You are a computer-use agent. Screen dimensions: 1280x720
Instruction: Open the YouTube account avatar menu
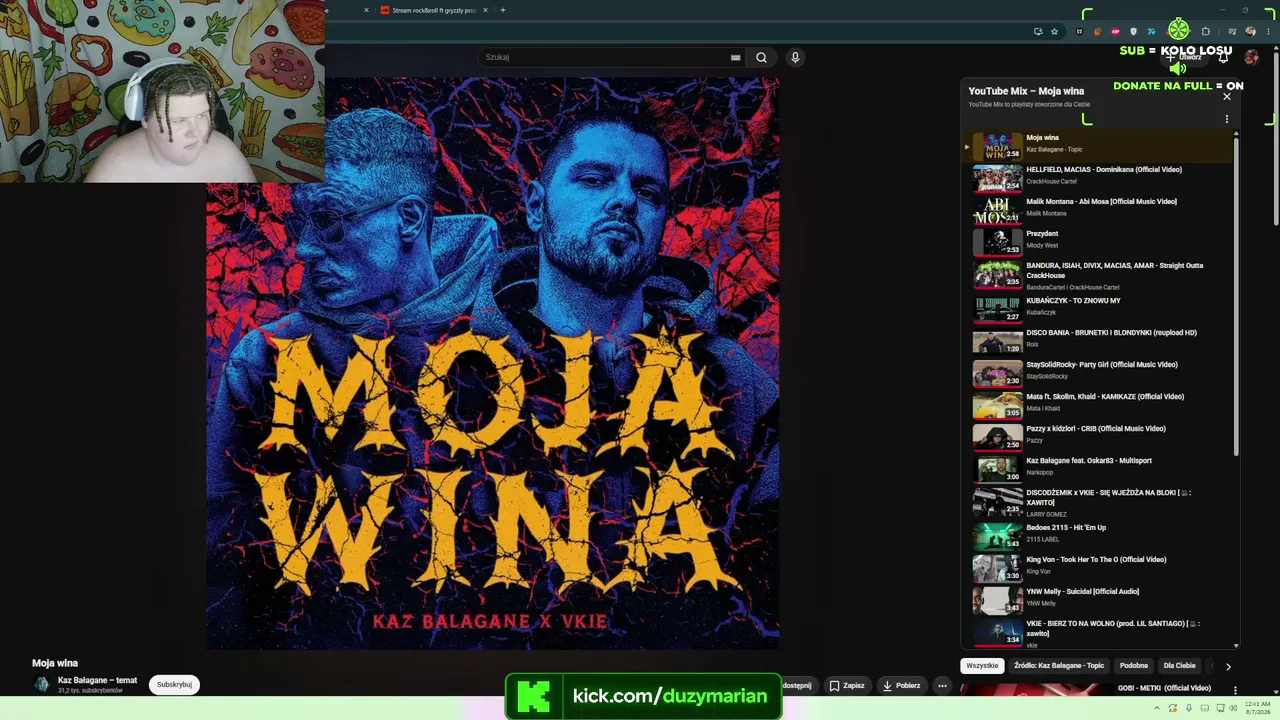(1251, 57)
